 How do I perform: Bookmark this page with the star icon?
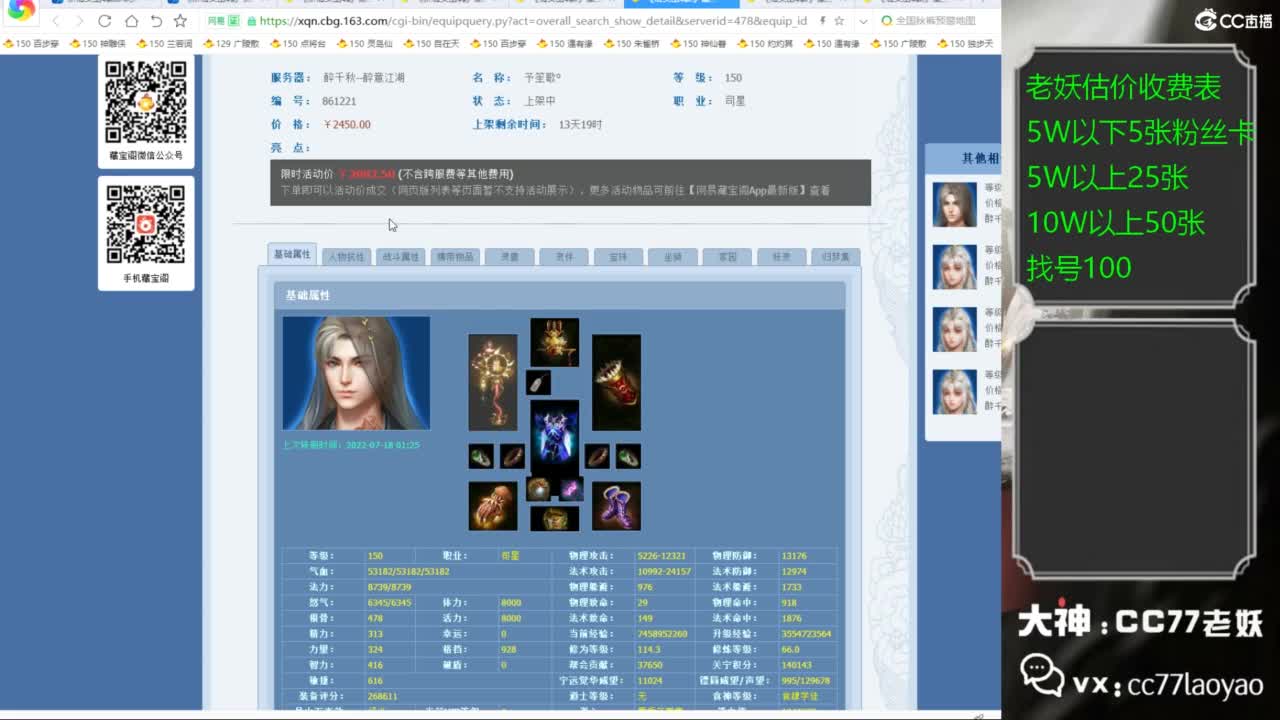pyautogui.click(x=180, y=21)
